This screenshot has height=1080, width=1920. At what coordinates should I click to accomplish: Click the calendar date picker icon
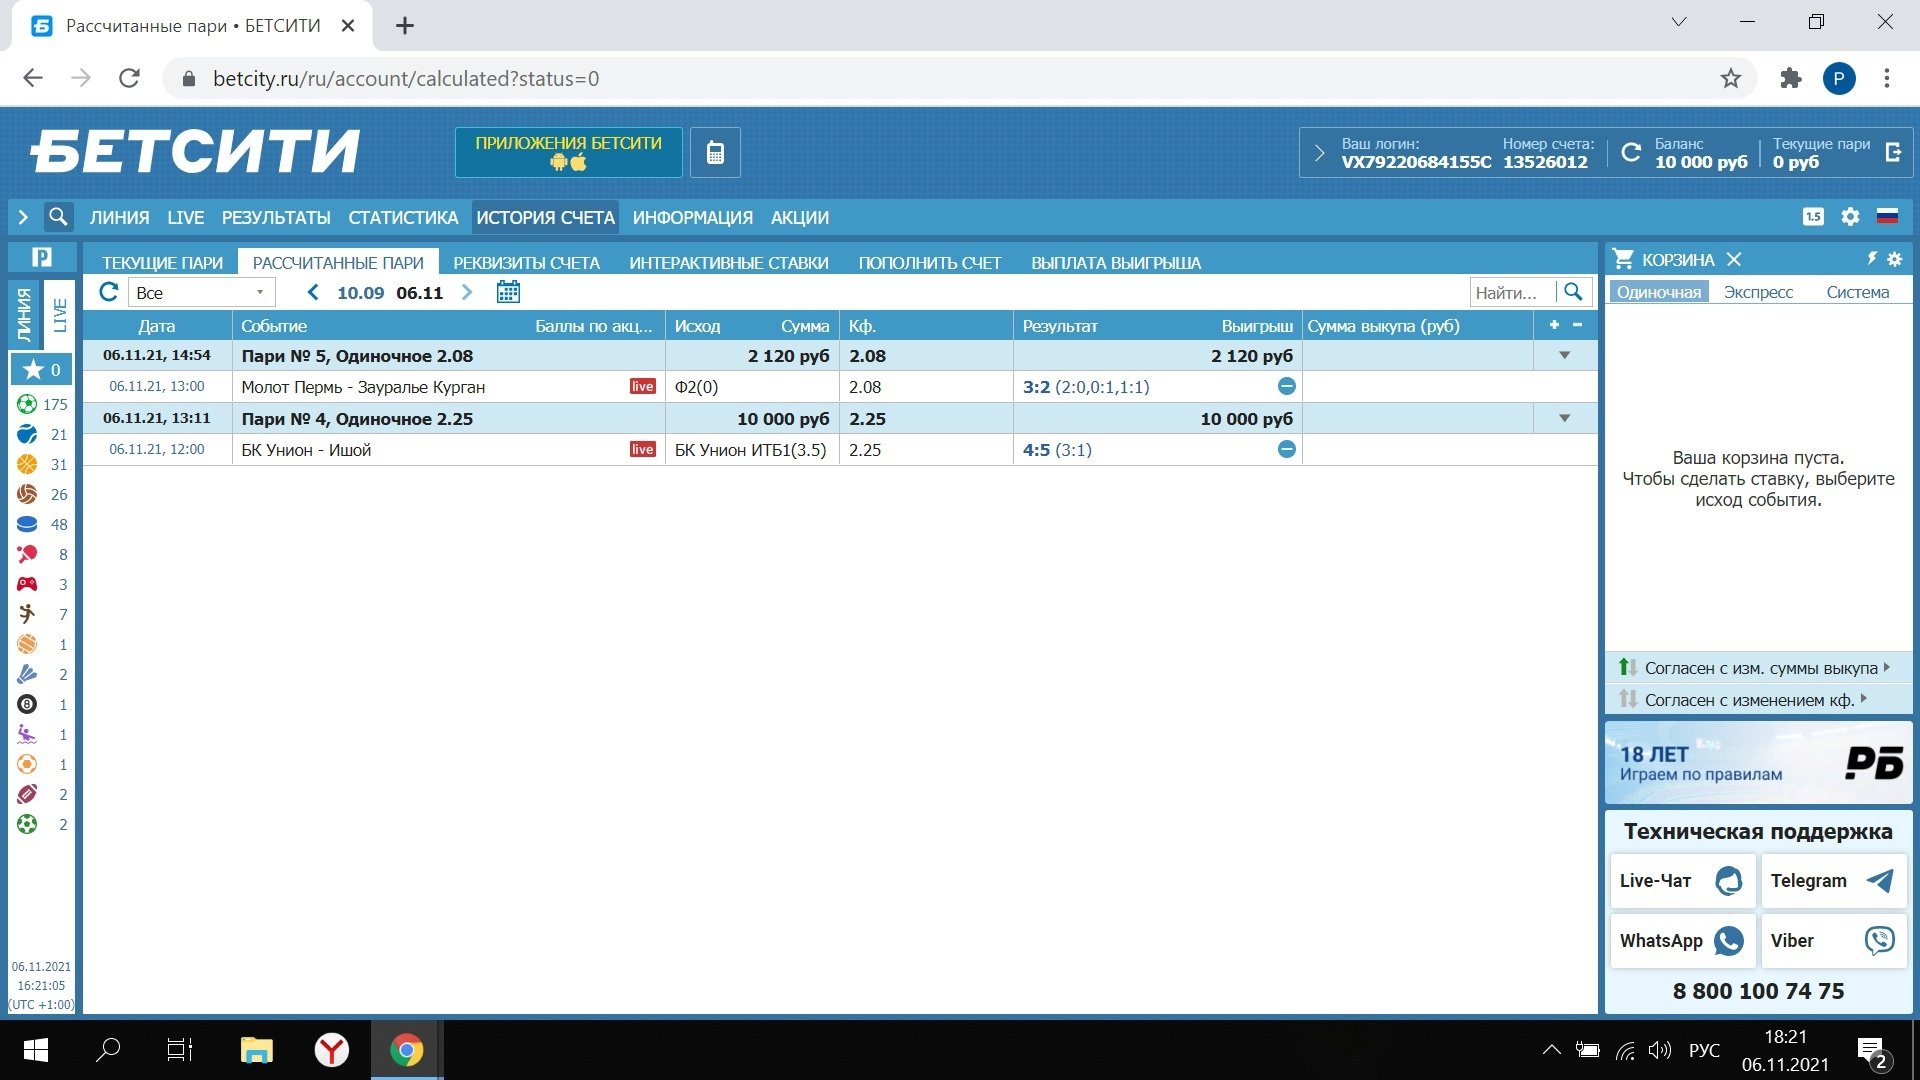508,292
